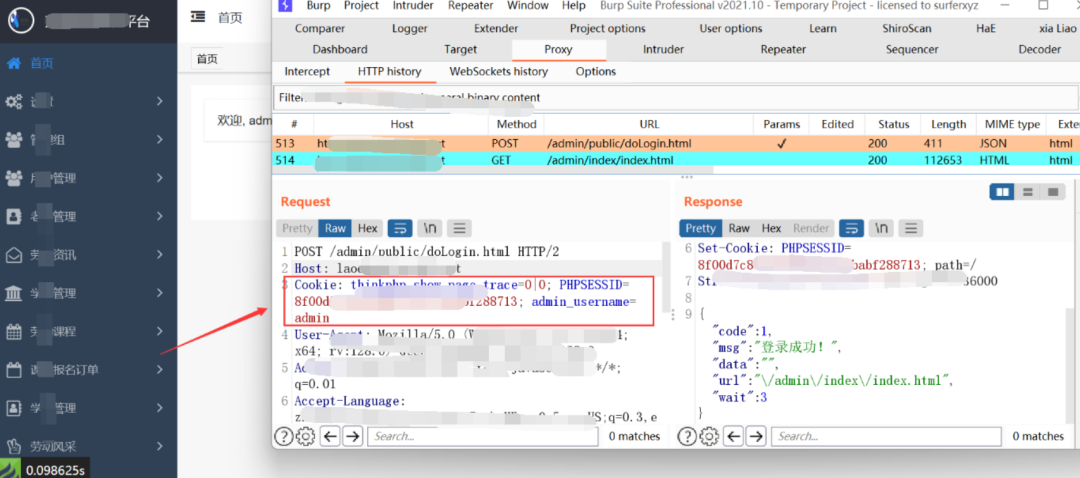Go to next match in Request search
Image resolution: width=1080 pixels, height=478 pixels.
click(x=353, y=436)
